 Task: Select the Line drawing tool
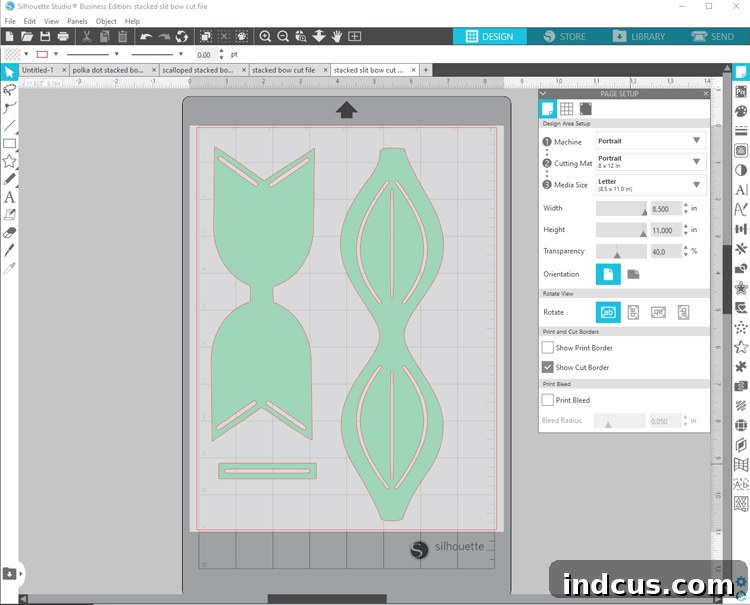click(9, 126)
